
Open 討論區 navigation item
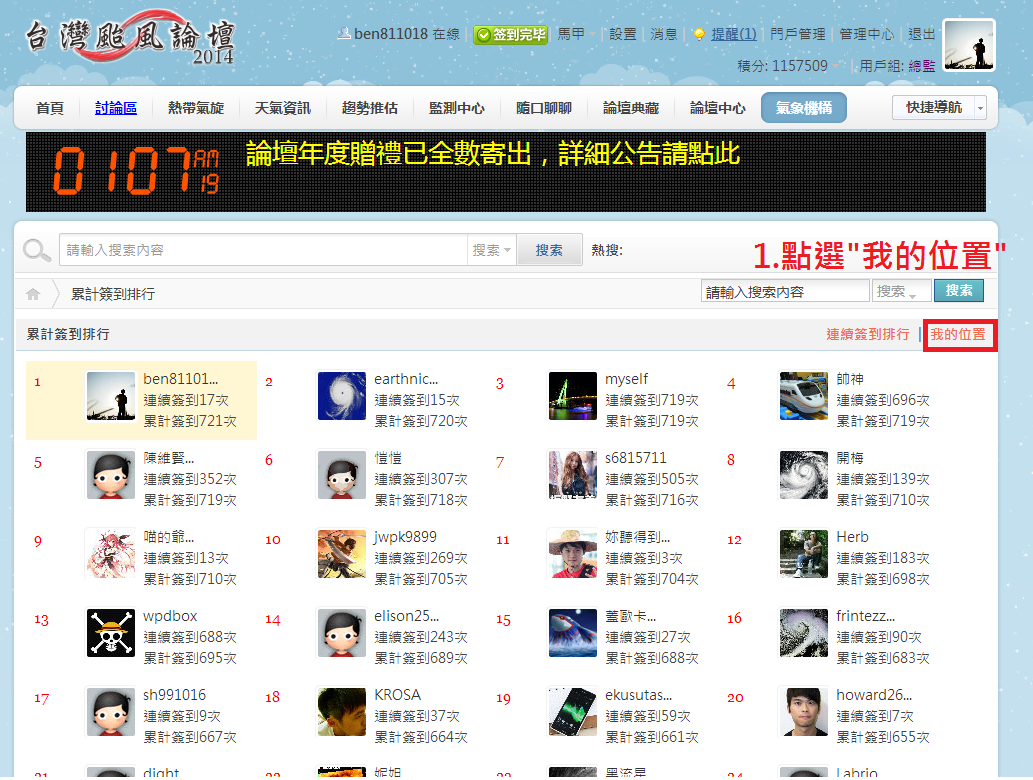tap(115, 108)
